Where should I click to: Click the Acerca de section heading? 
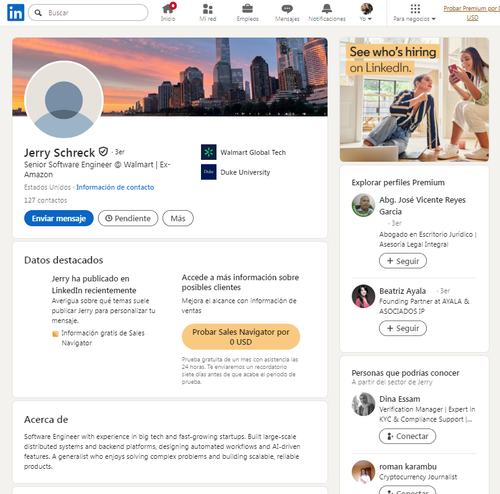coord(46,420)
